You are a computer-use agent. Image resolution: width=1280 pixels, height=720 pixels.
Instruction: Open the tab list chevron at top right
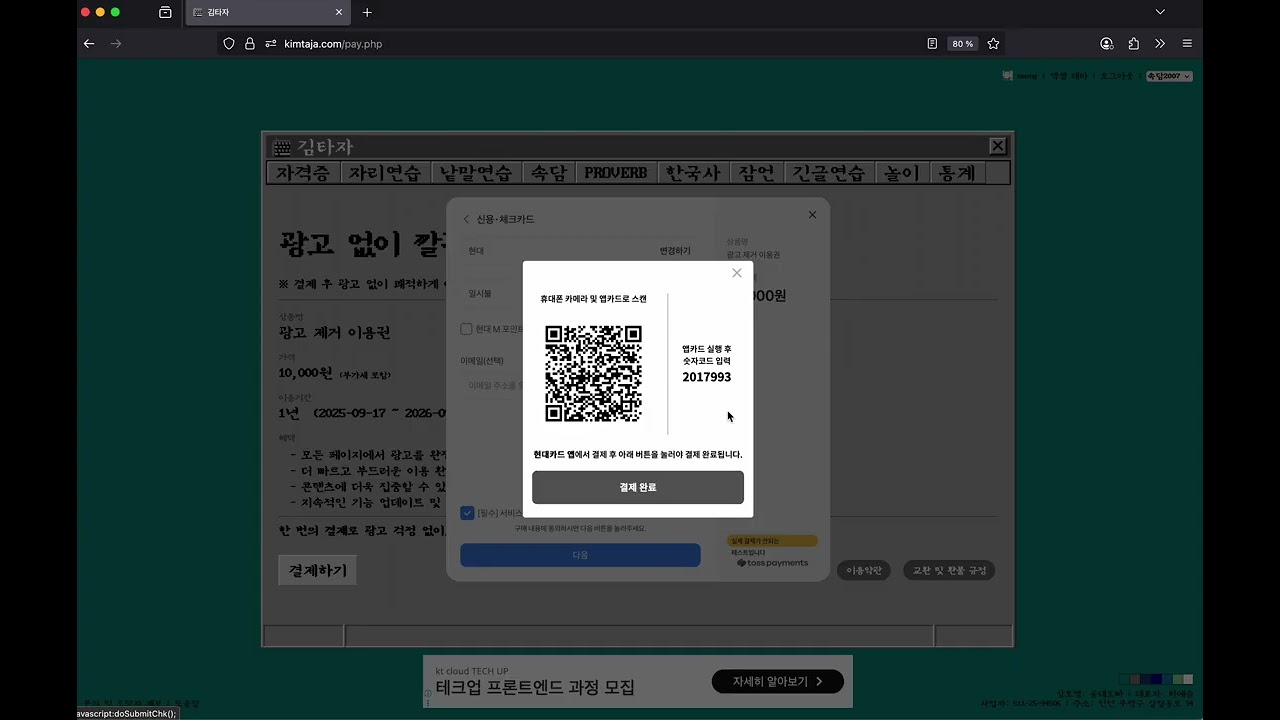pos(1159,11)
